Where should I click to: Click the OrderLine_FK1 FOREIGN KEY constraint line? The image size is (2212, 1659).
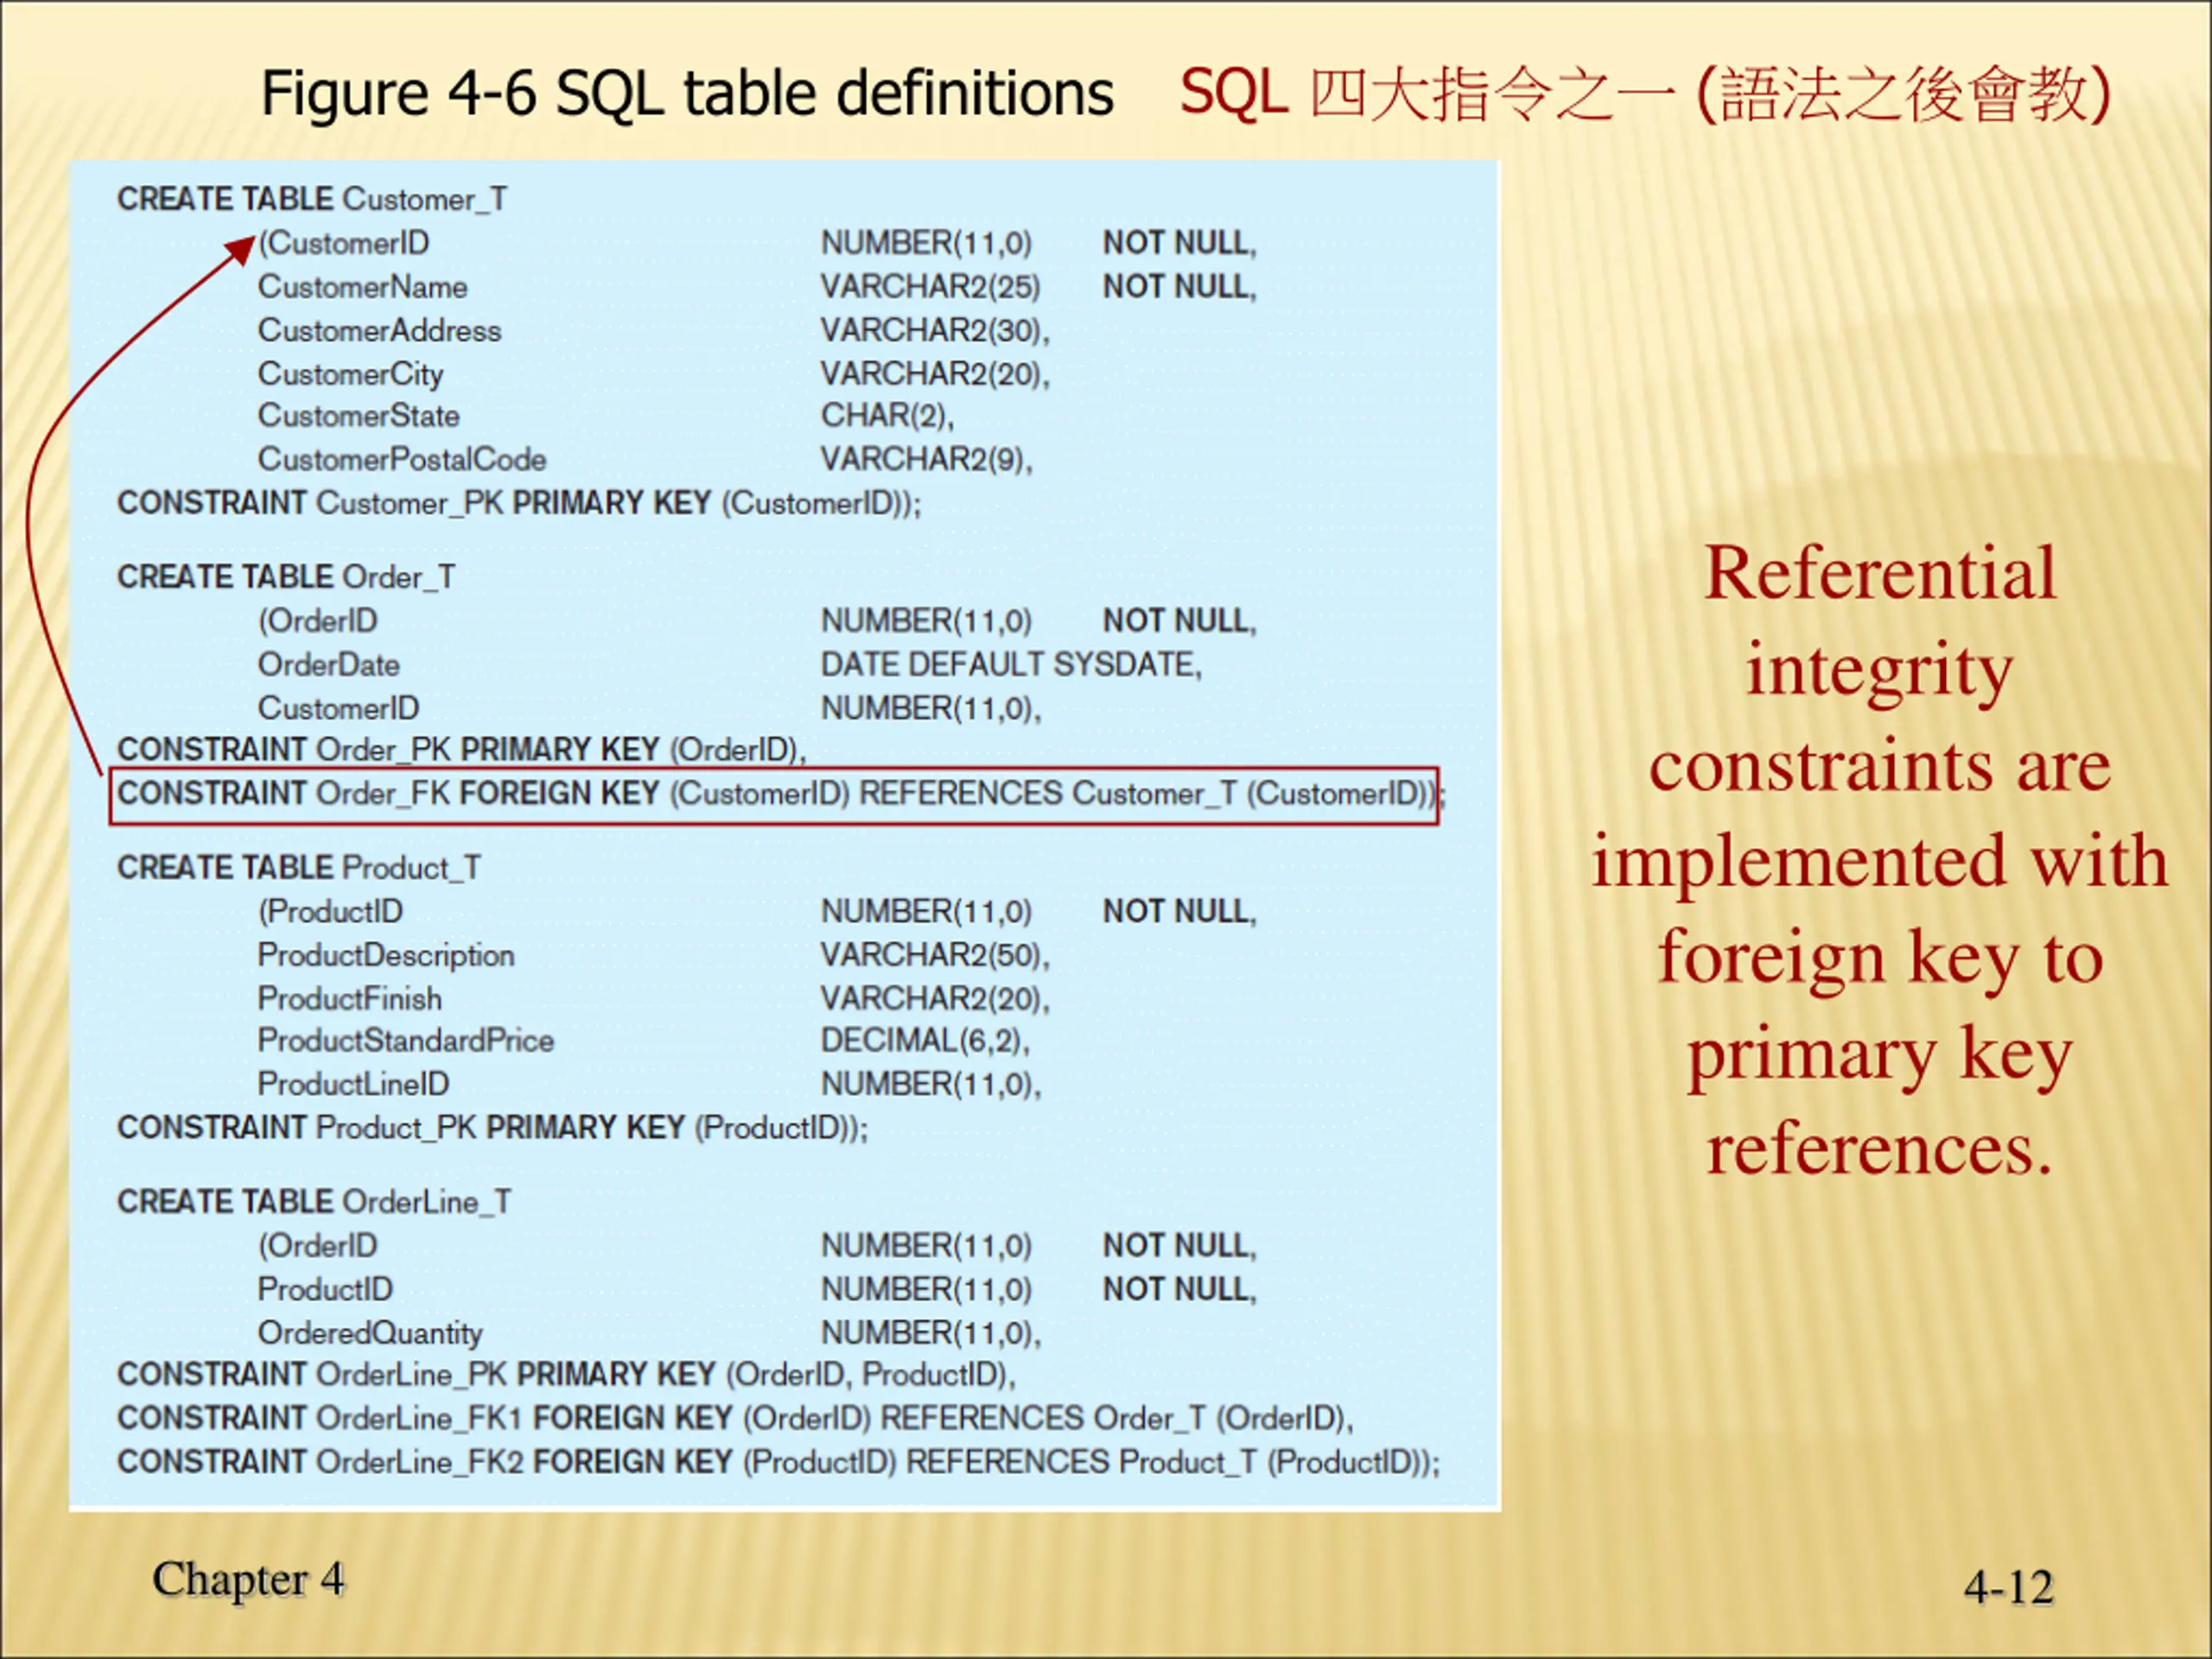click(735, 1418)
